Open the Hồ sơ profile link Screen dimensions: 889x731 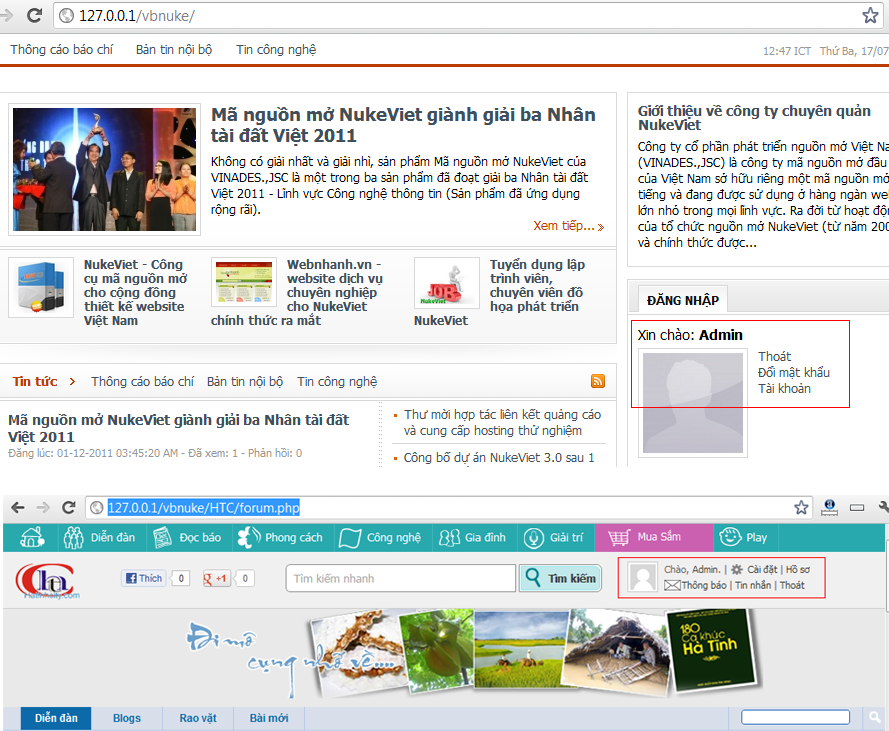click(x=798, y=569)
